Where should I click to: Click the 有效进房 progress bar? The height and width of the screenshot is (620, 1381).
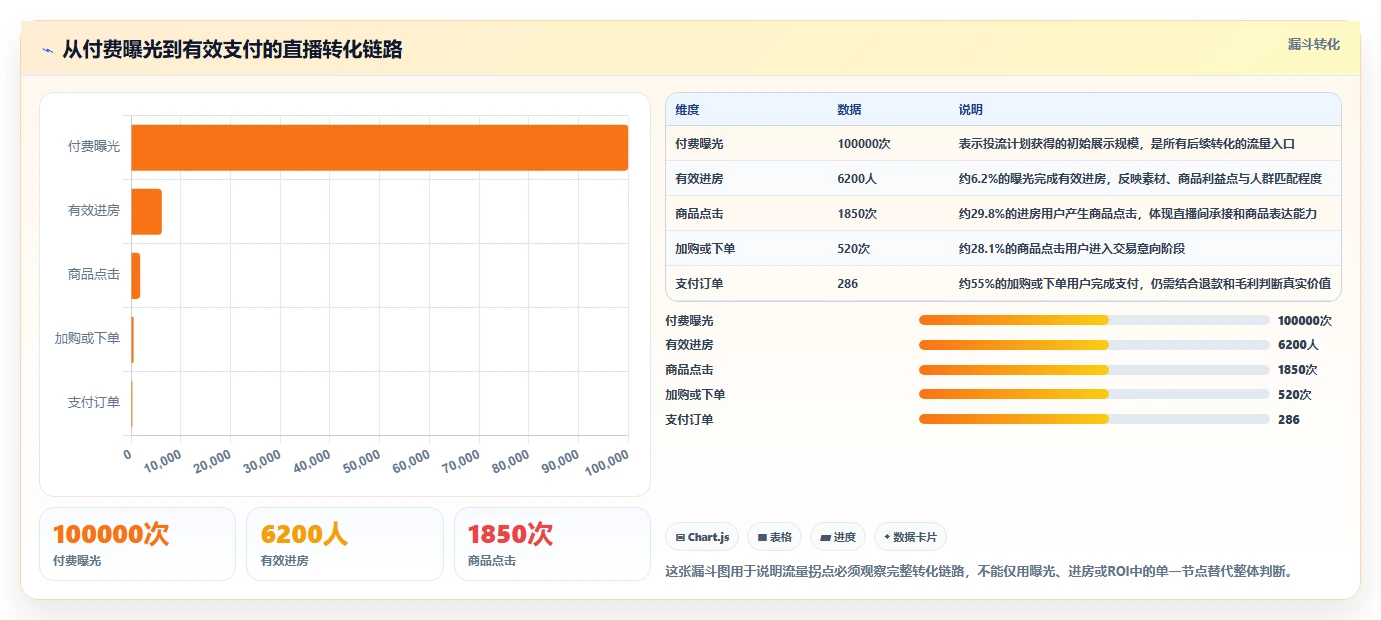pos(1094,345)
